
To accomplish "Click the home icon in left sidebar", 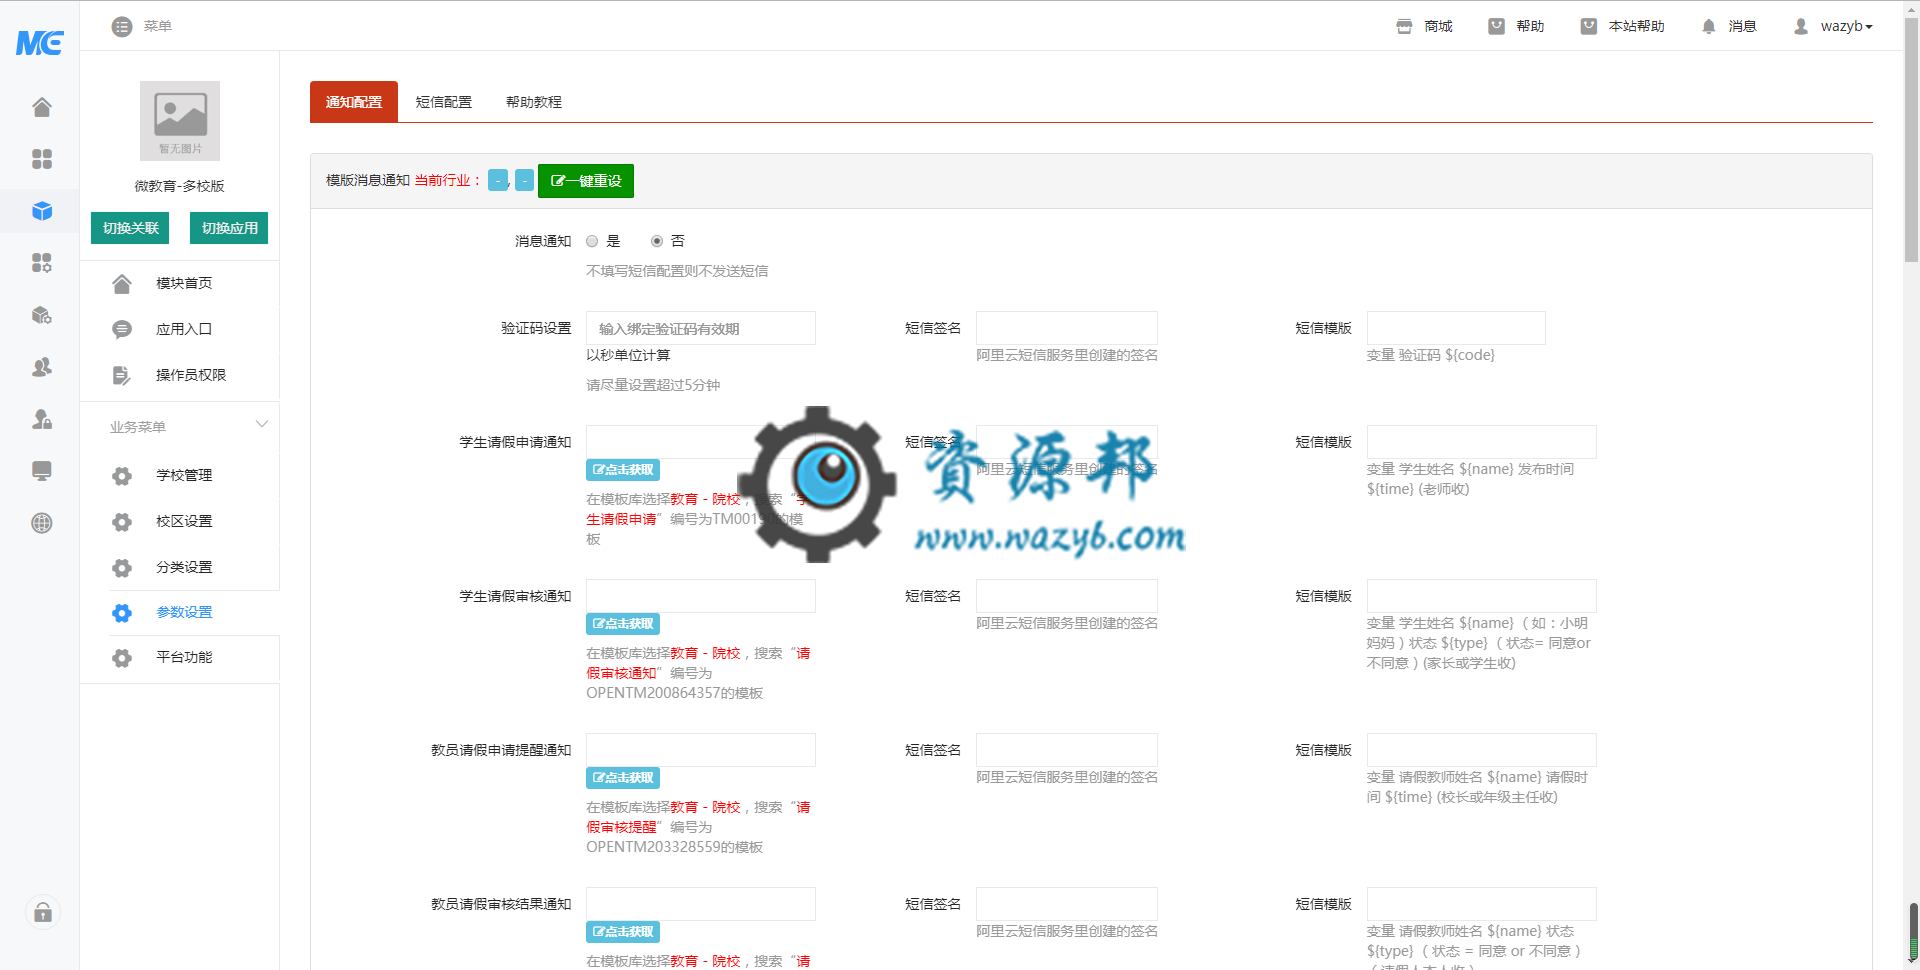I will [x=41, y=107].
